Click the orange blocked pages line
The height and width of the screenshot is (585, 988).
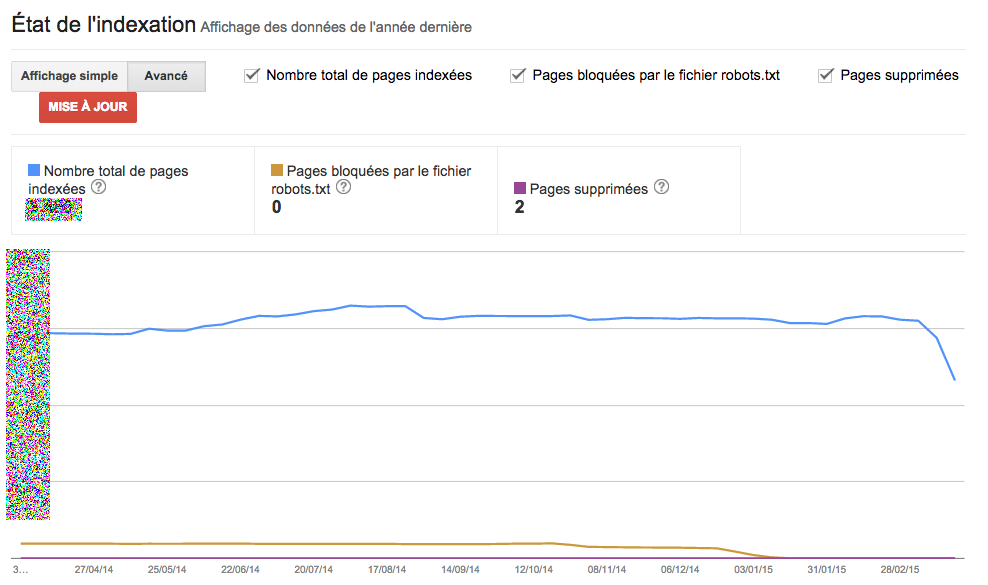(315, 543)
